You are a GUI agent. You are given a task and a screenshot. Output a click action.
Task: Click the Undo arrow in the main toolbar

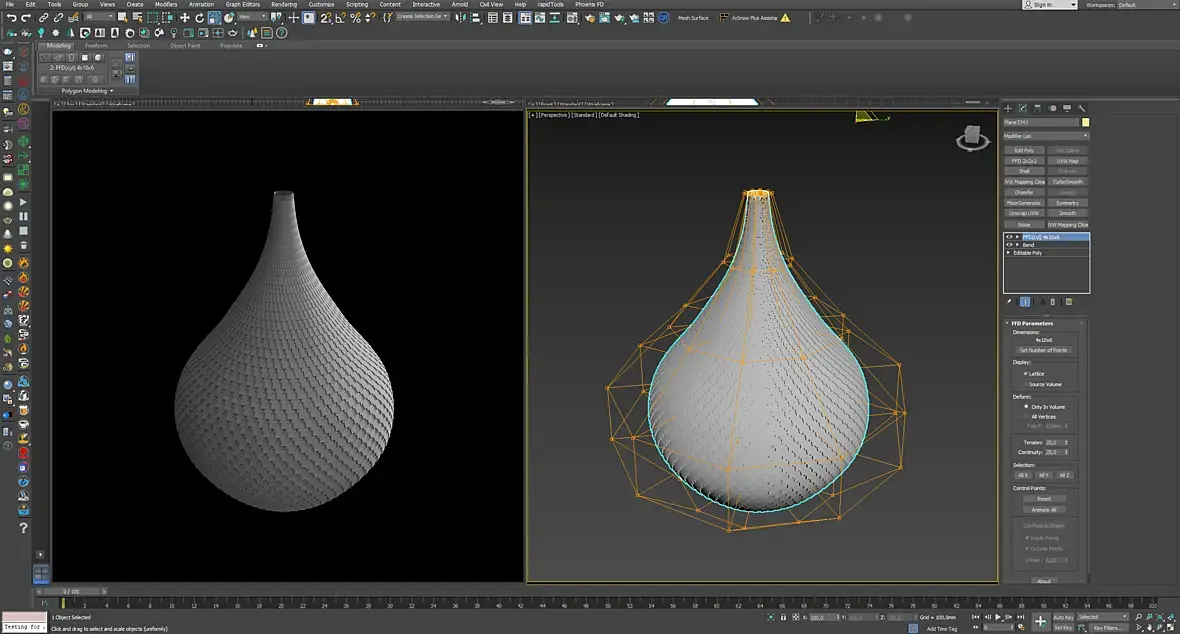[11, 18]
